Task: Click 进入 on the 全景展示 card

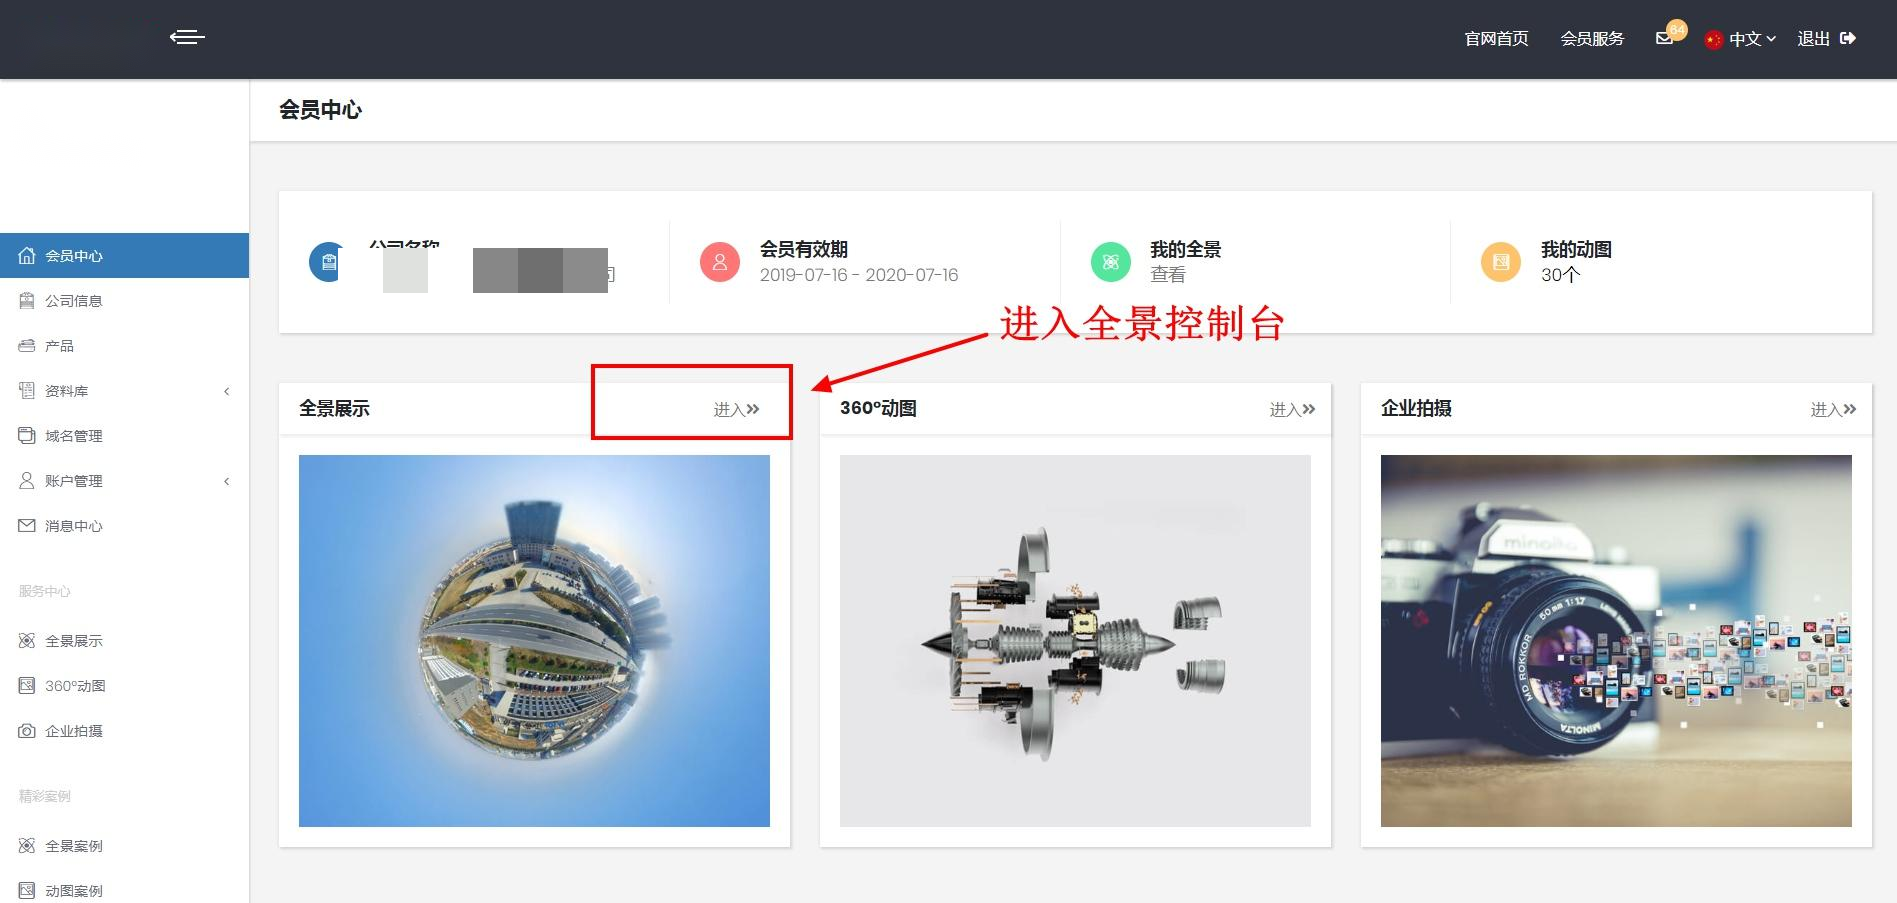Action: point(732,408)
